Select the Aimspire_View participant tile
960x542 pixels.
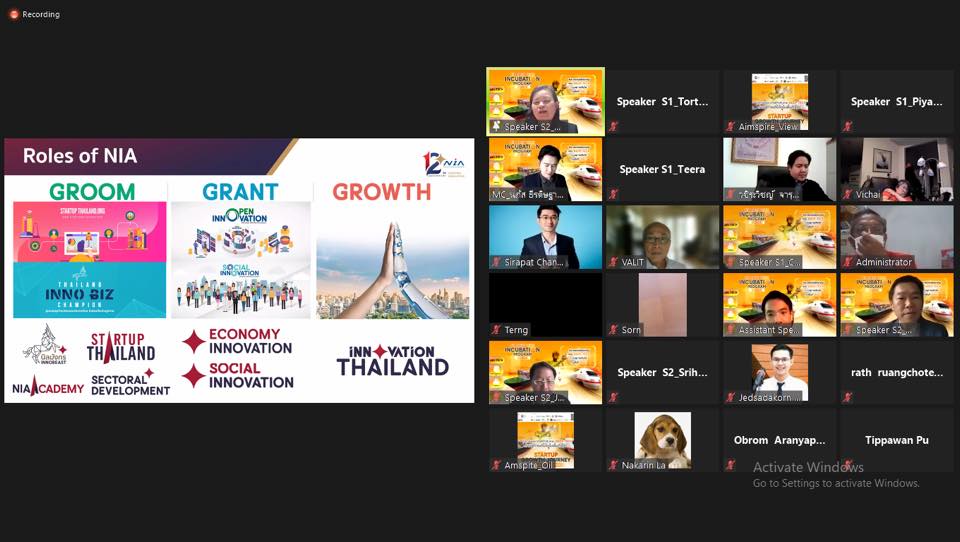[x=779, y=102]
